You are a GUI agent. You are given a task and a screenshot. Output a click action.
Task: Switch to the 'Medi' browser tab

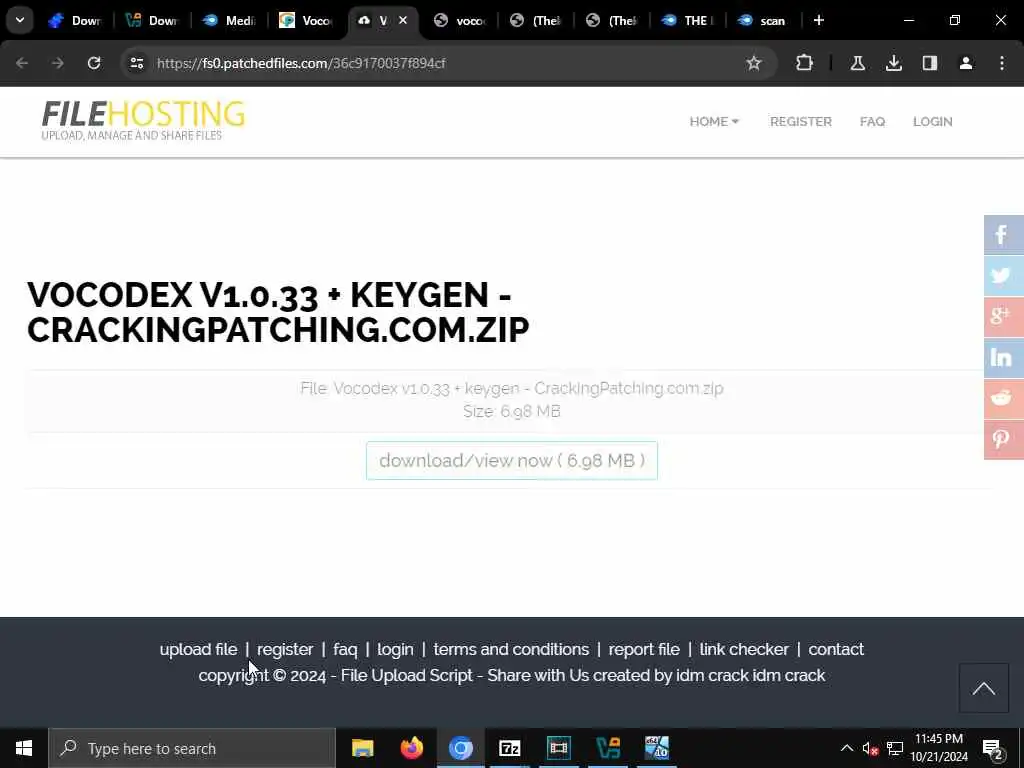tap(230, 20)
